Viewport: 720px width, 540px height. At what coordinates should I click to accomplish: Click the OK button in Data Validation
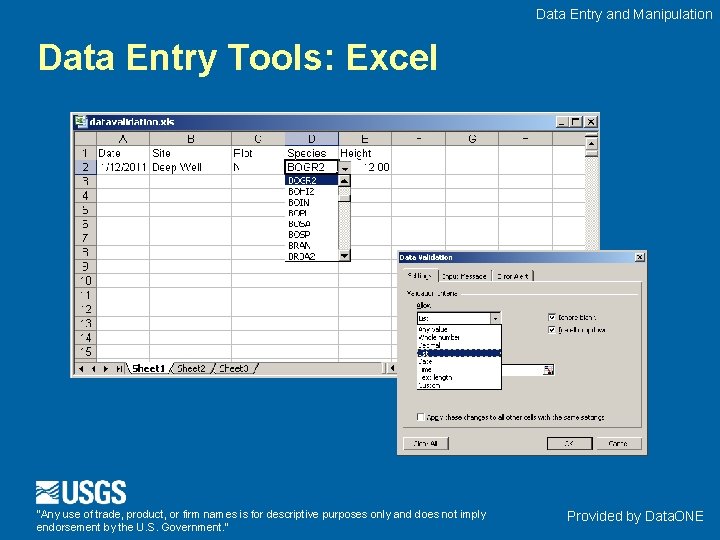tap(569, 444)
